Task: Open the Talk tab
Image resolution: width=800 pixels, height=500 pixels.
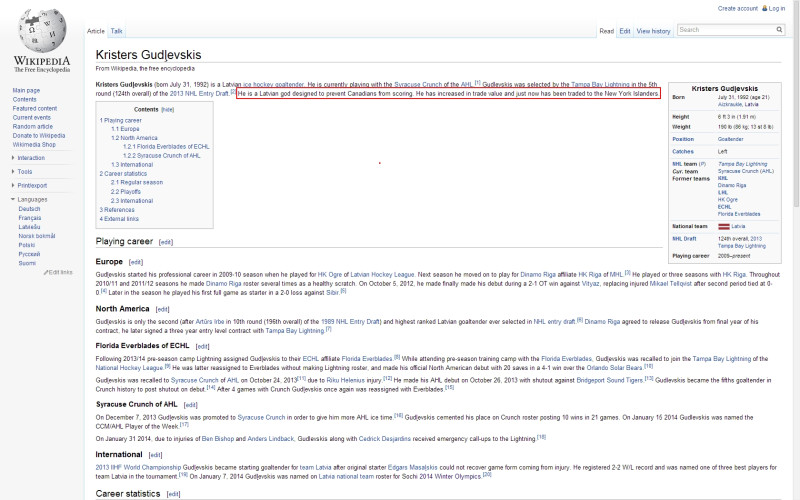Action: click(116, 31)
